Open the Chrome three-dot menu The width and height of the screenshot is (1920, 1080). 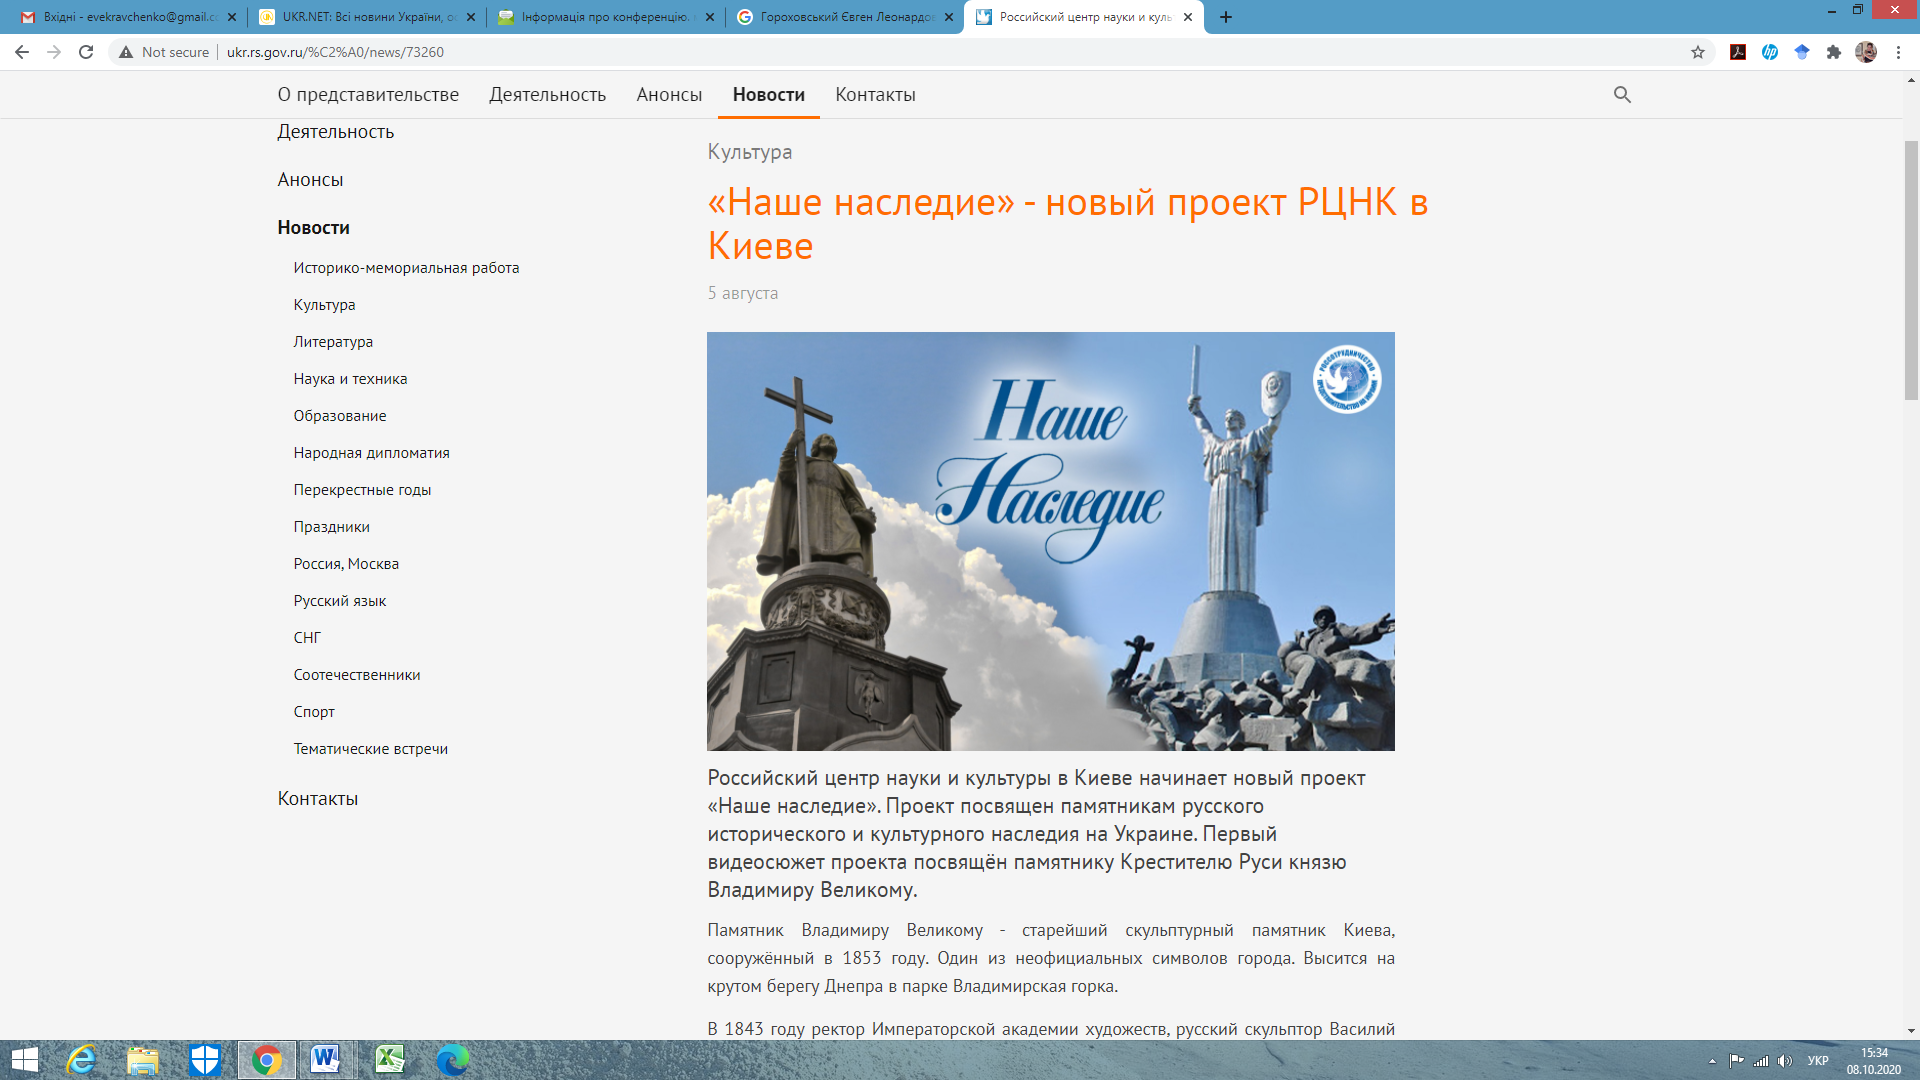pyautogui.click(x=1898, y=52)
